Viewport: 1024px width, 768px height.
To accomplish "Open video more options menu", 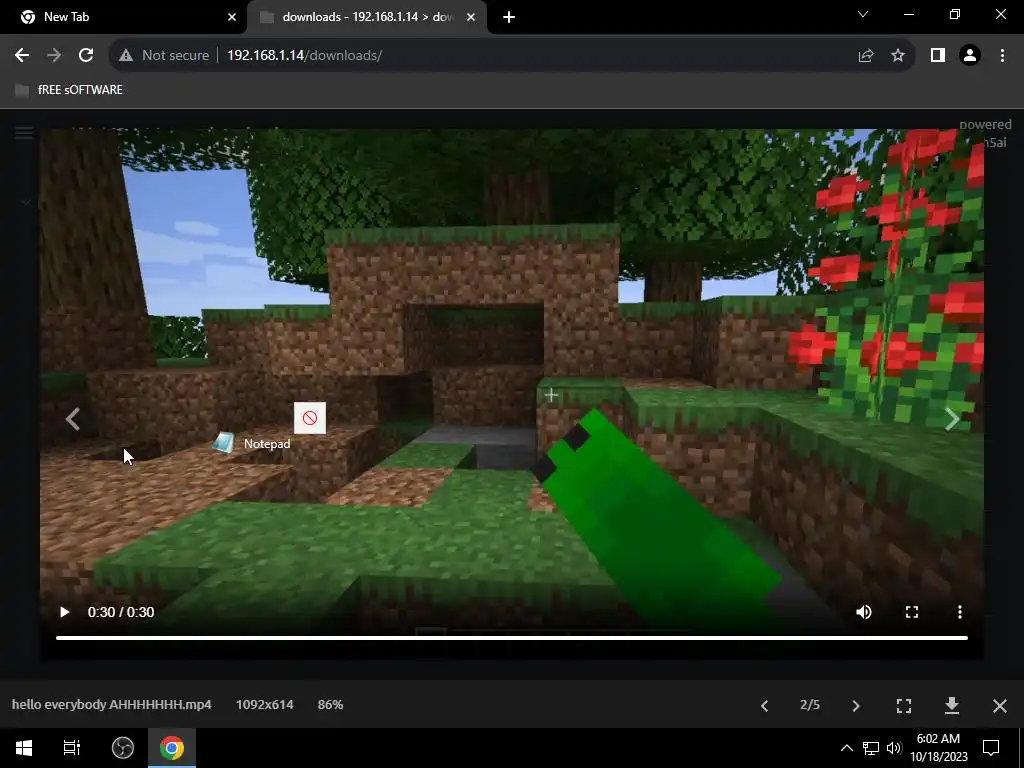I will click(959, 612).
